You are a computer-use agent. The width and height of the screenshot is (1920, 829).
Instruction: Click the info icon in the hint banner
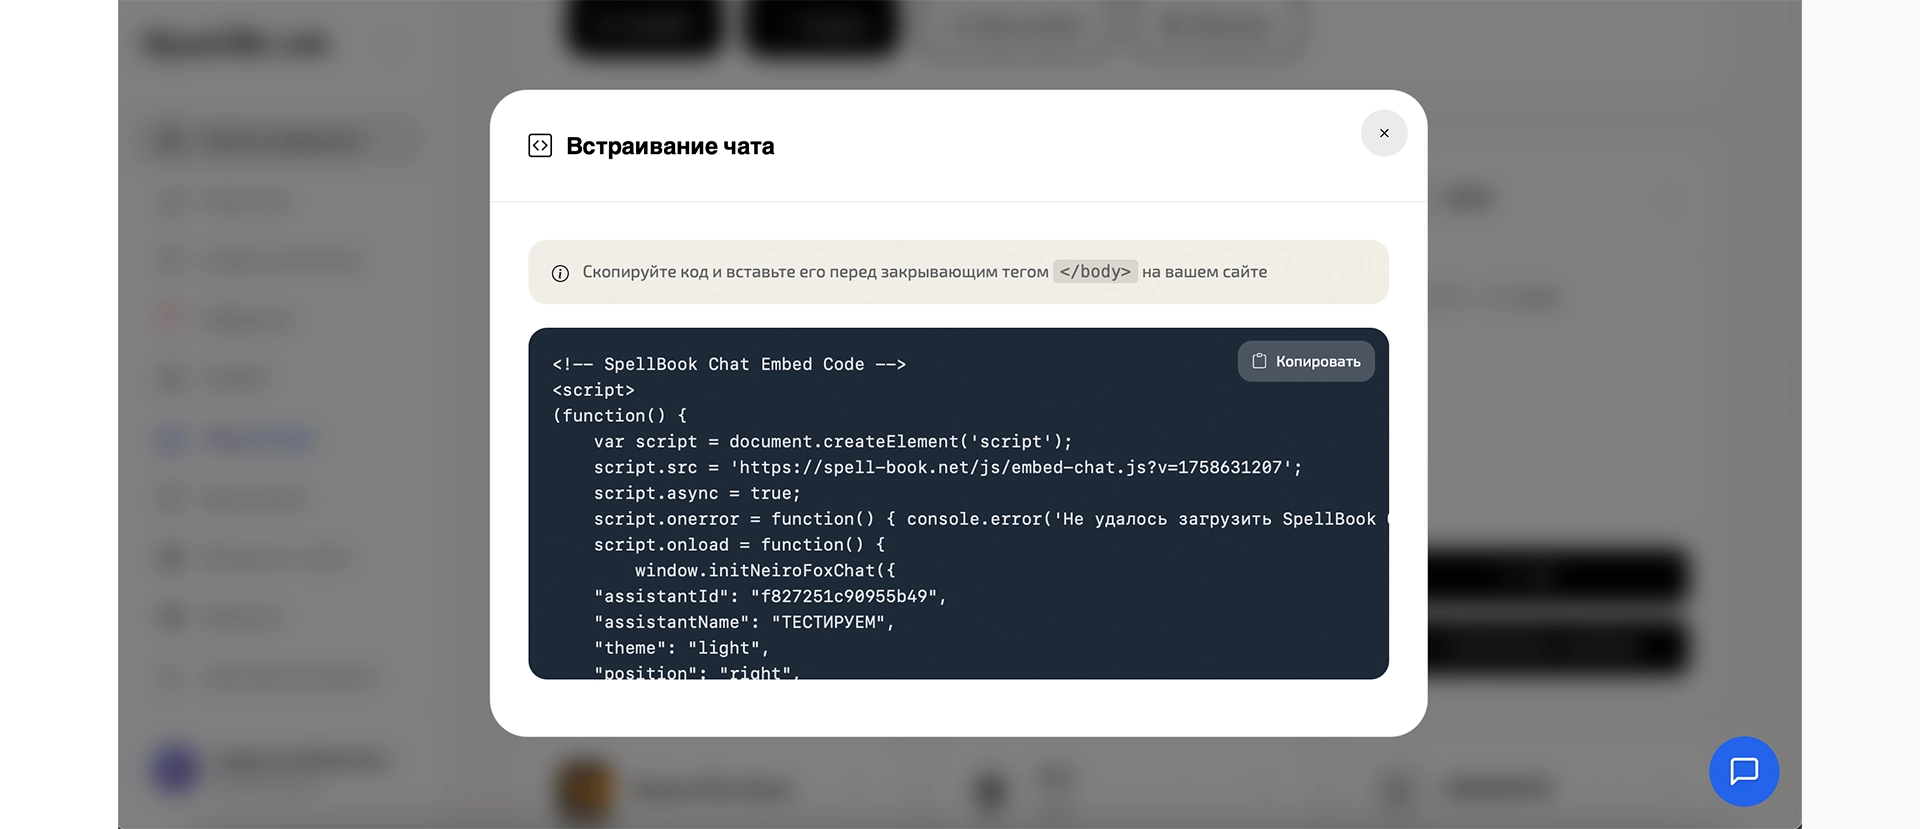point(560,273)
